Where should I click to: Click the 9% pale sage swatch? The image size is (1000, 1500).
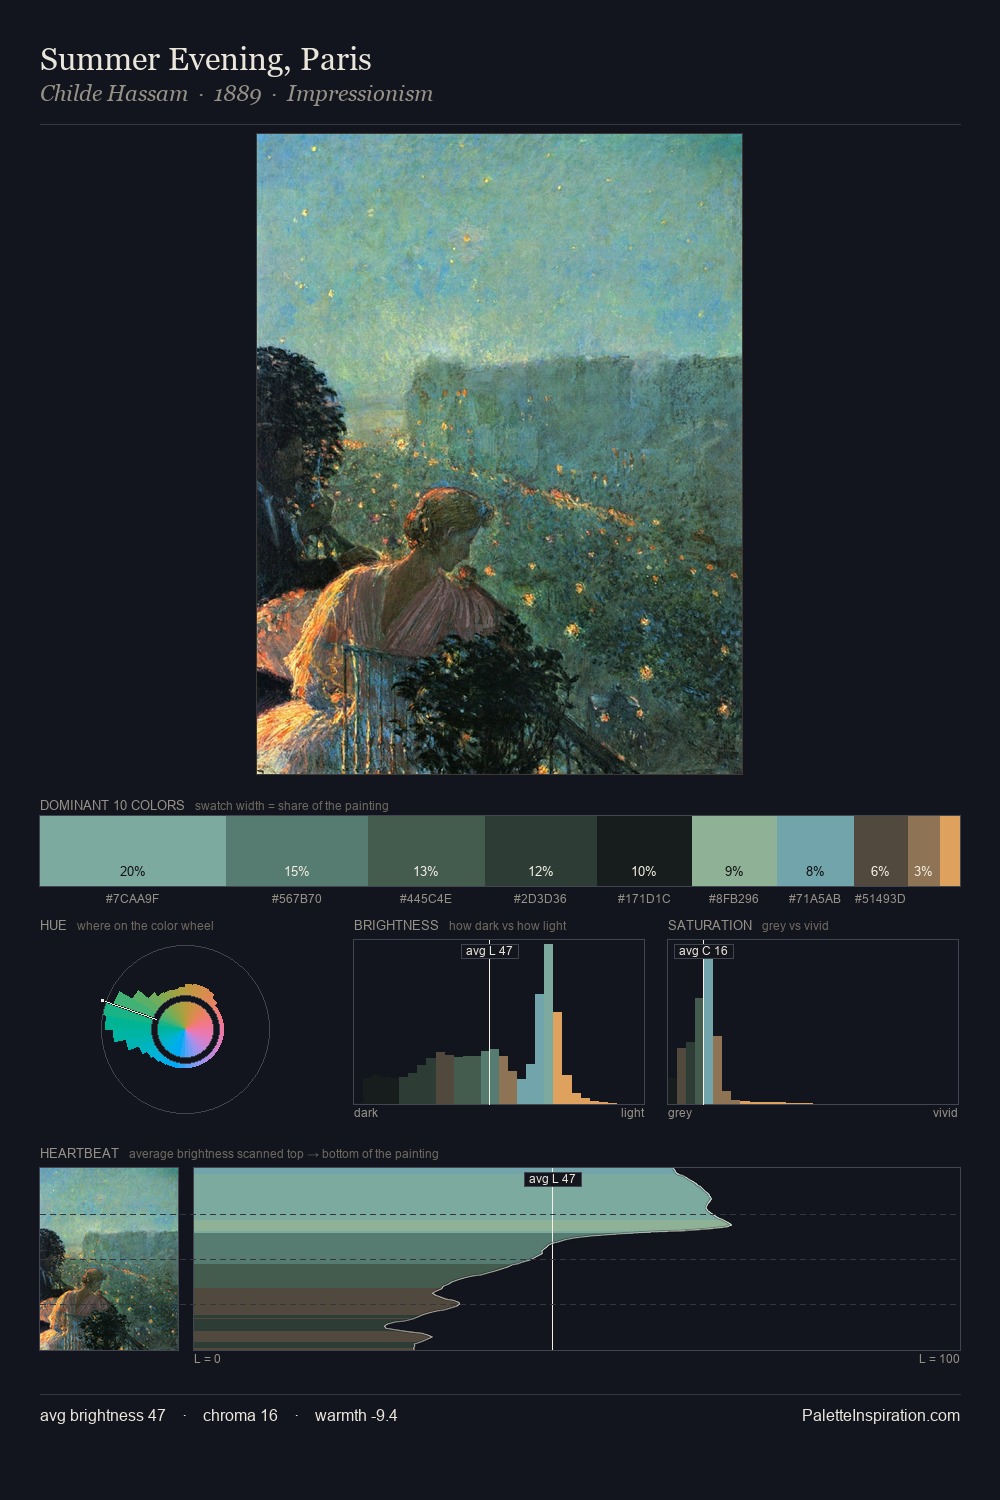click(734, 851)
